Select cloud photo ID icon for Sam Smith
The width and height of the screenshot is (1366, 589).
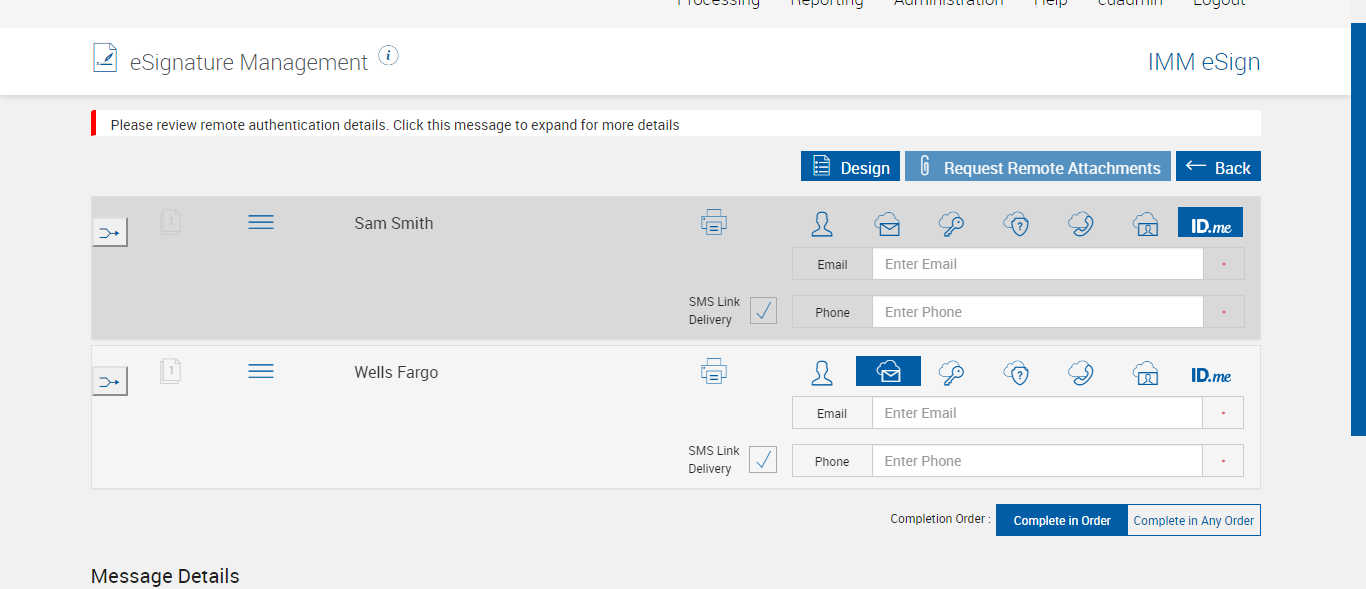pos(1146,224)
